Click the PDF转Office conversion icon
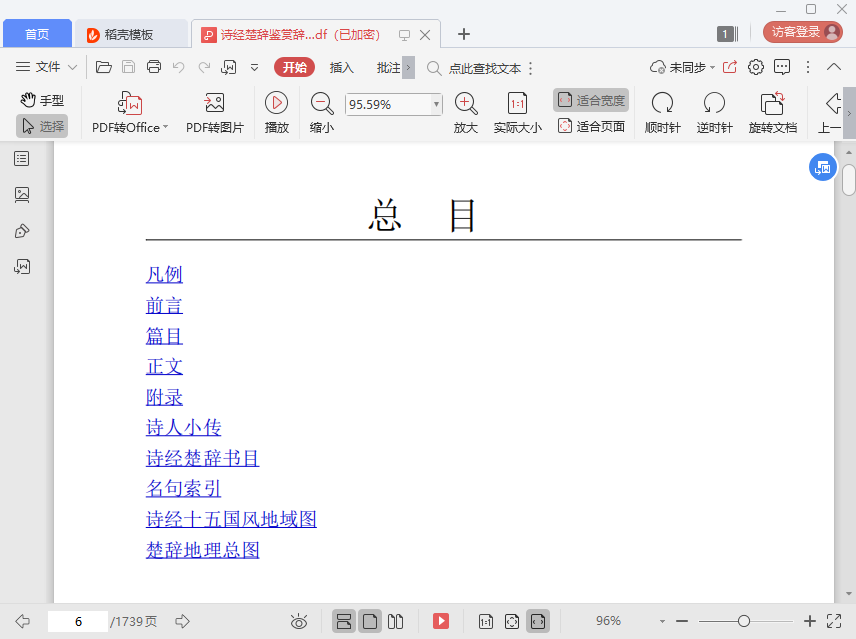Viewport: 856px width, 639px height. (130, 104)
